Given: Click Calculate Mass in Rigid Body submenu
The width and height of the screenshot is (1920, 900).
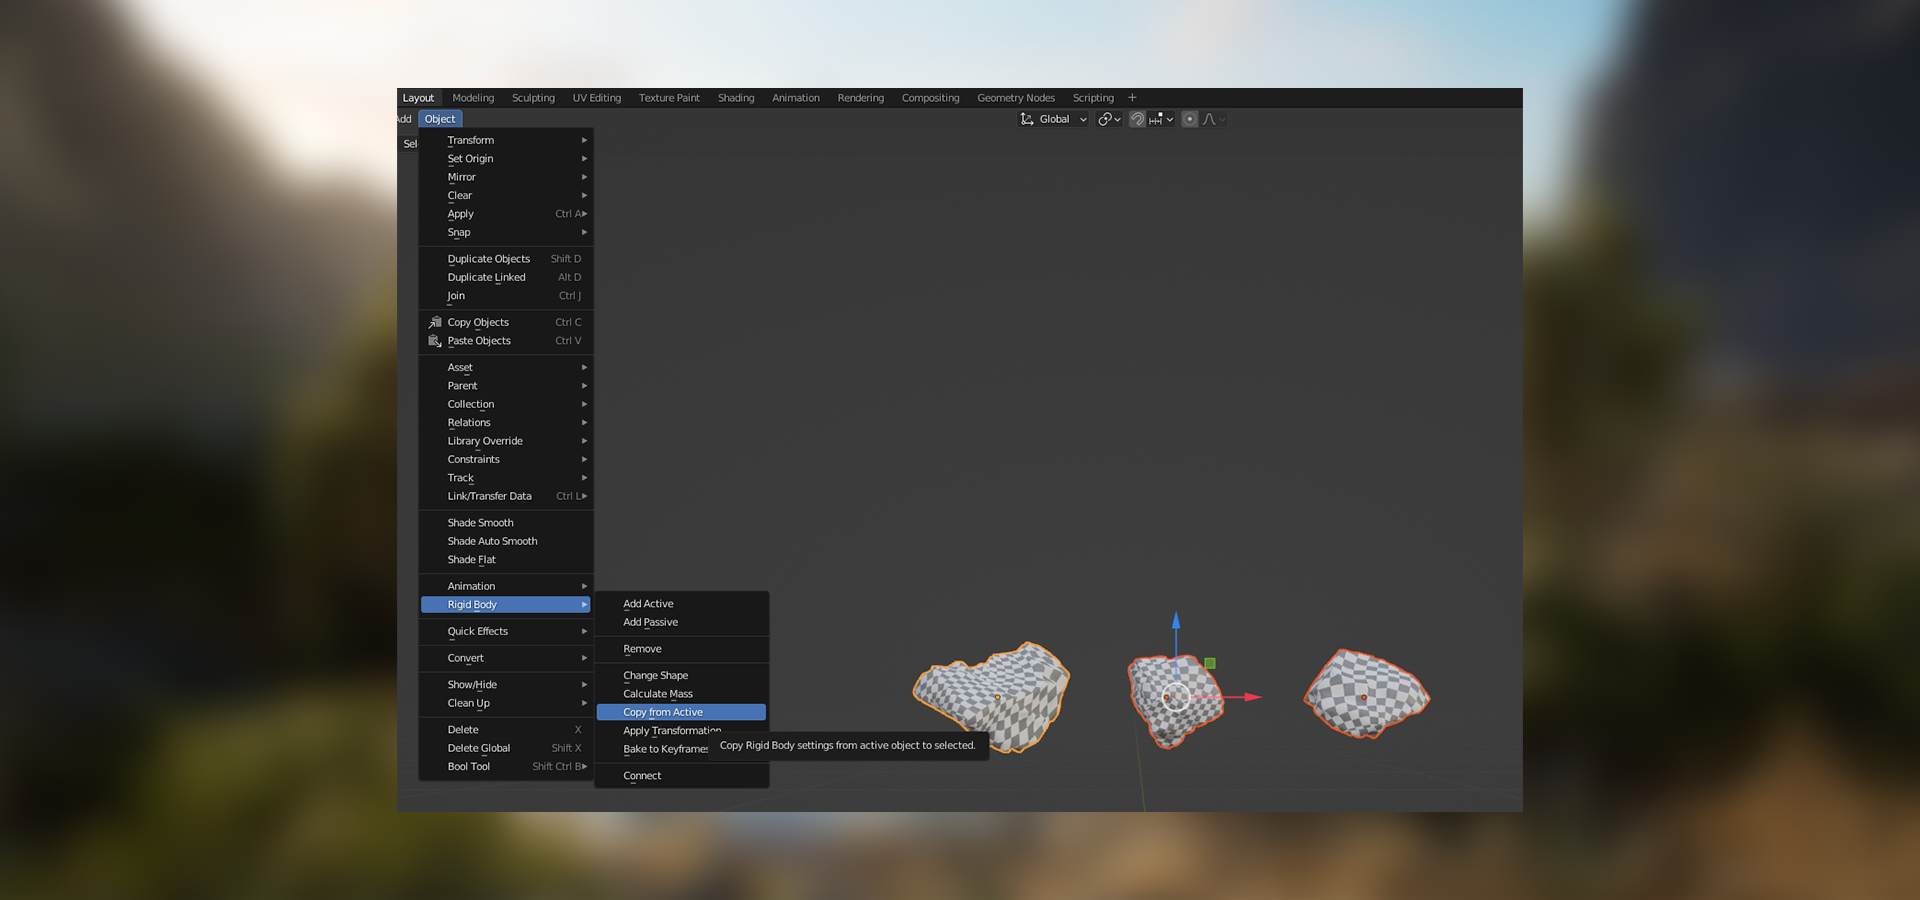Looking at the screenshot, I should [657, 694].
